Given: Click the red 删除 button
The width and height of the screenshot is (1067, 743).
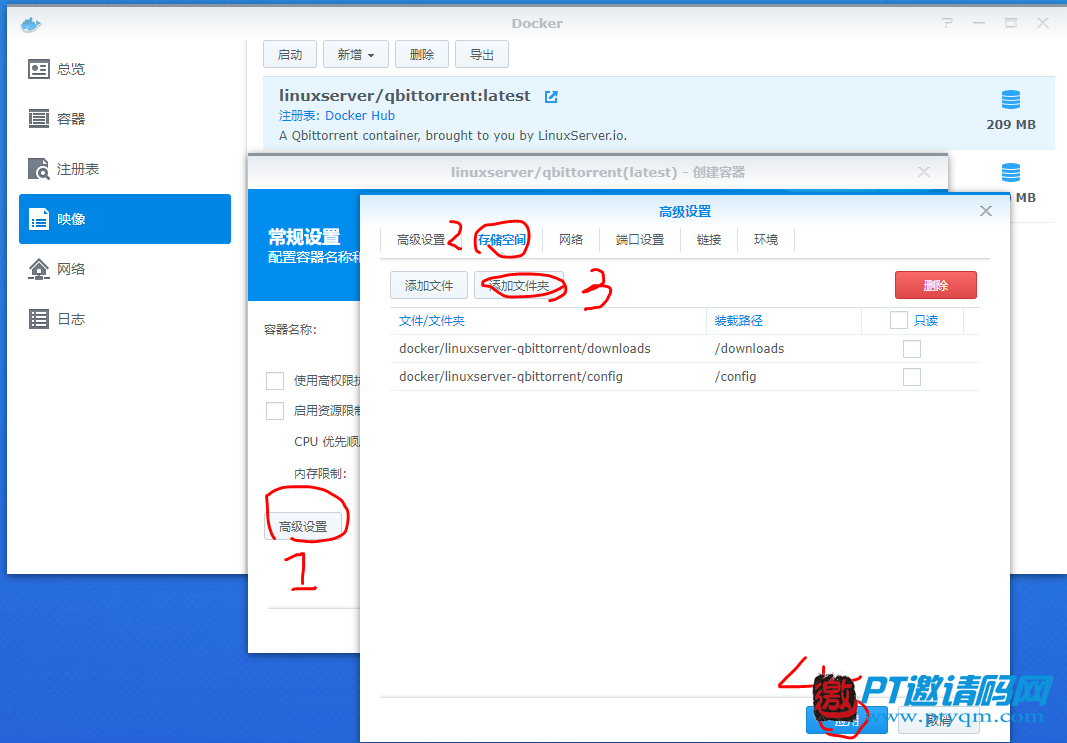Looking at the screenshot, I should point(936,285).
